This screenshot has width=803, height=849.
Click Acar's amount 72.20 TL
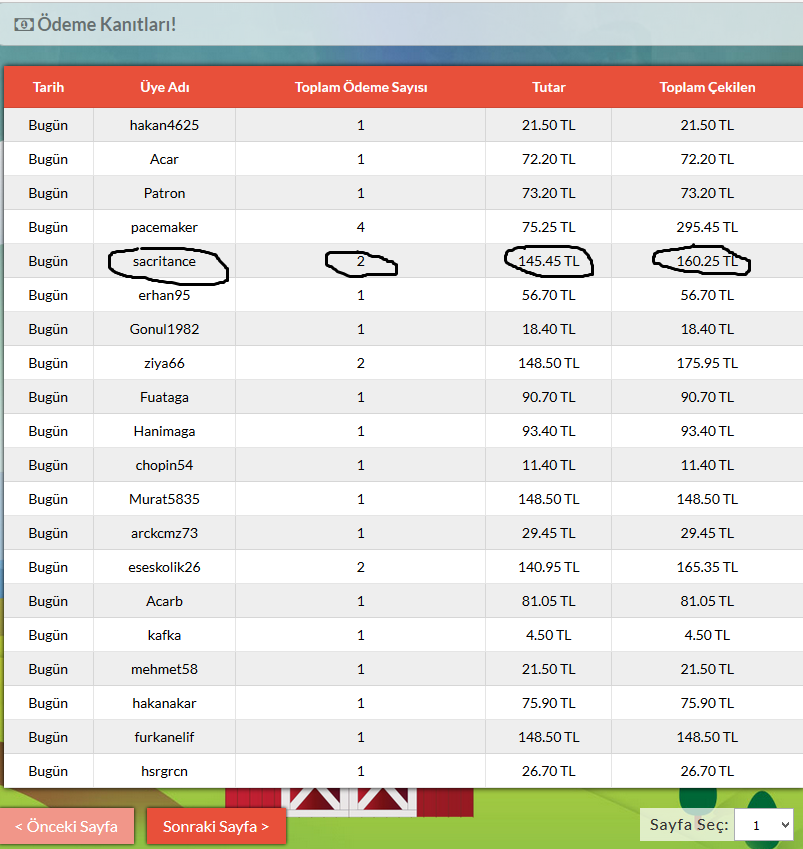[x=549, y=159]
